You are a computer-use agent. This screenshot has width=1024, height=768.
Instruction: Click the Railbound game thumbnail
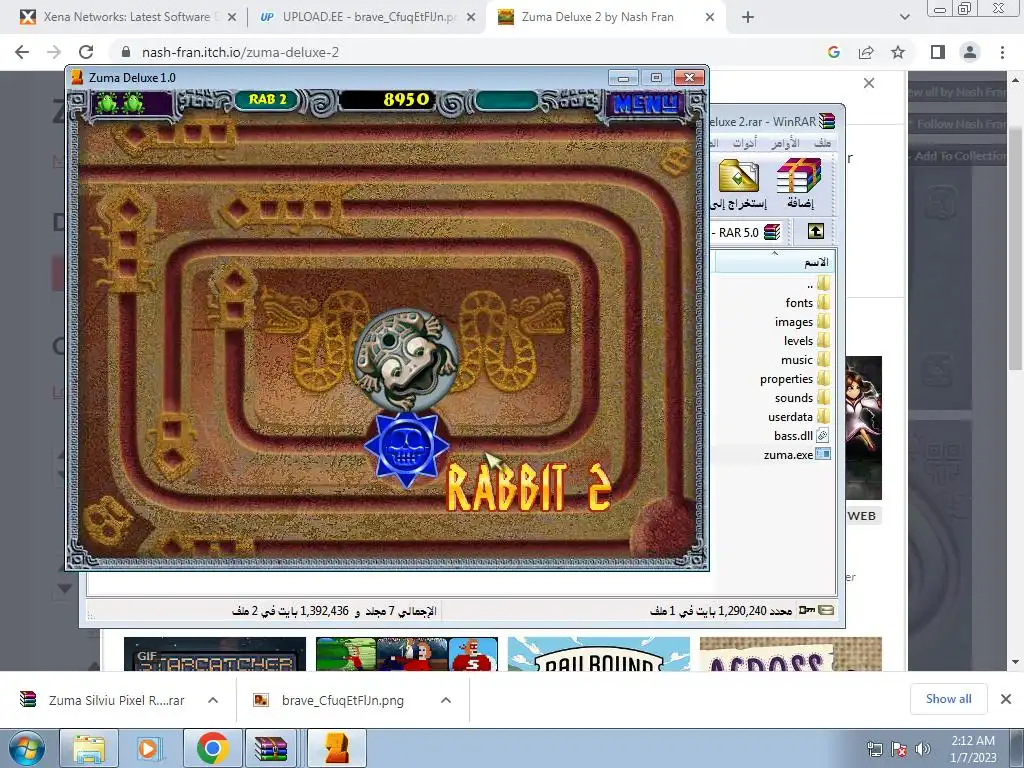(599, 654)
